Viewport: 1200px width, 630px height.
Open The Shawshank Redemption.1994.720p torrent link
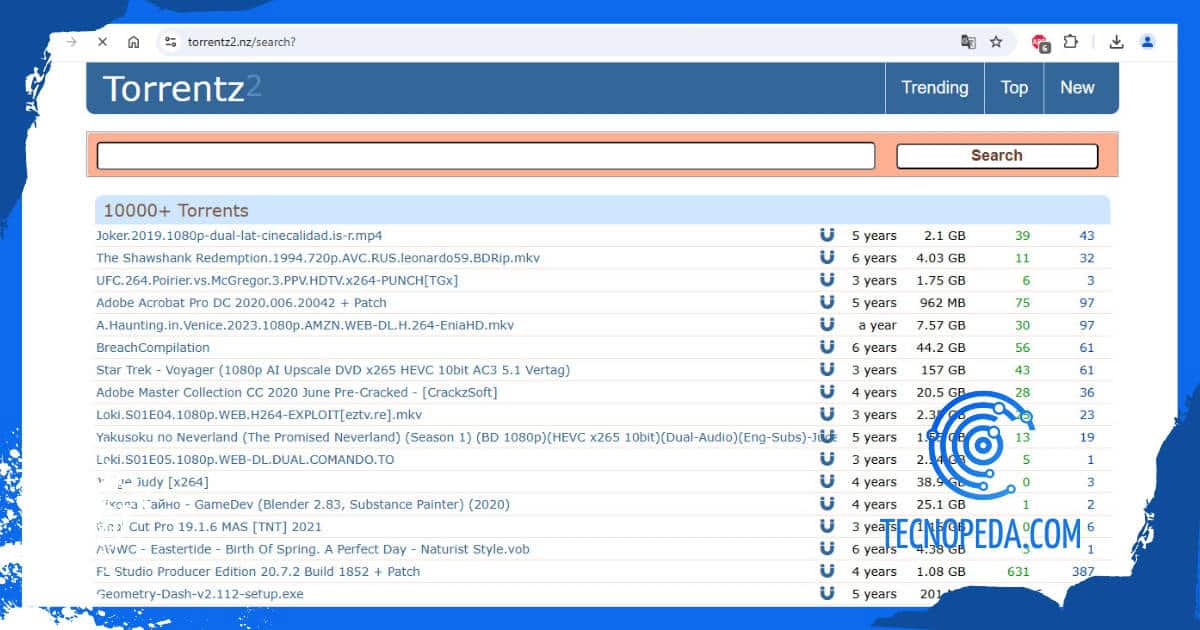point(318,258)
